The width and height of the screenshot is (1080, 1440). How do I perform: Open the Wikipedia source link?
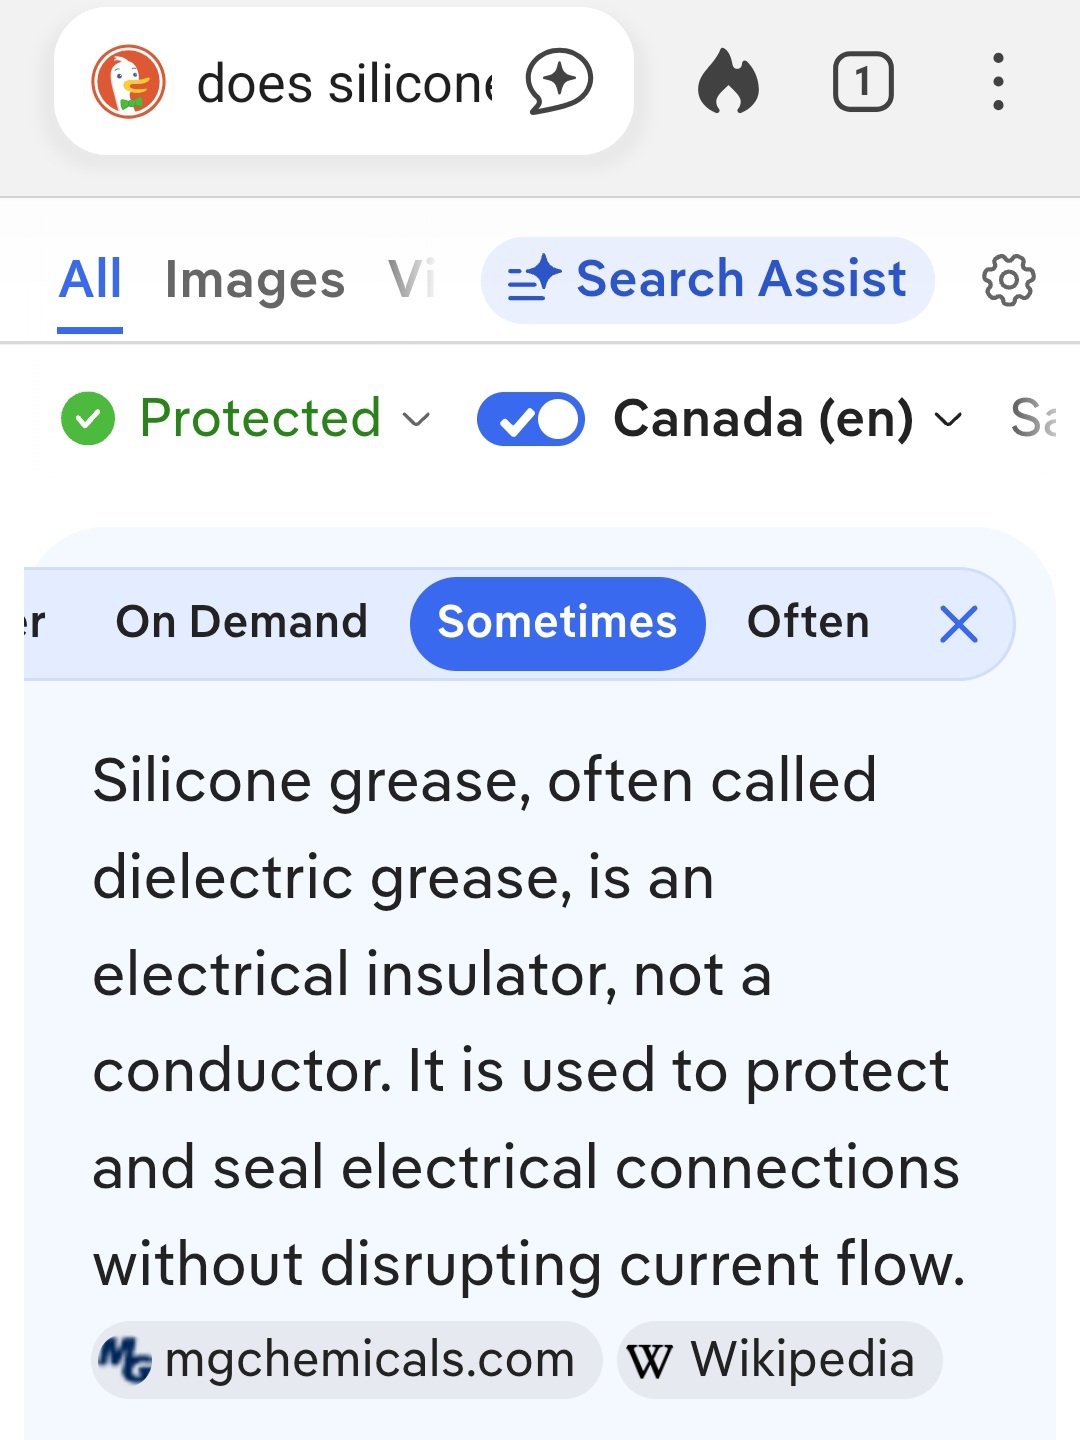tap(779, 1360)
